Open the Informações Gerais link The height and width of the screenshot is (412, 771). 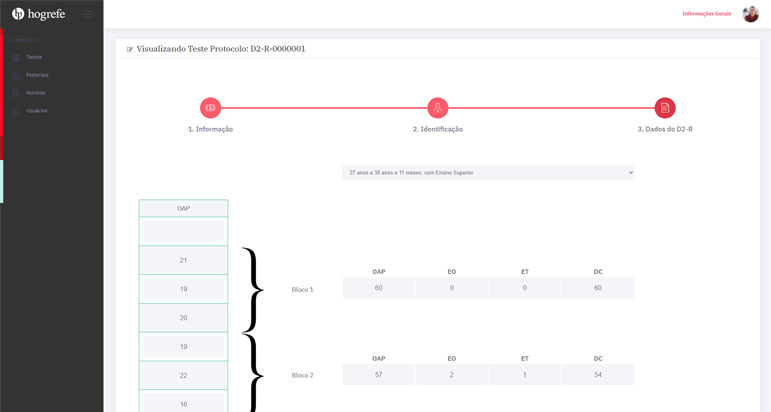706,14
